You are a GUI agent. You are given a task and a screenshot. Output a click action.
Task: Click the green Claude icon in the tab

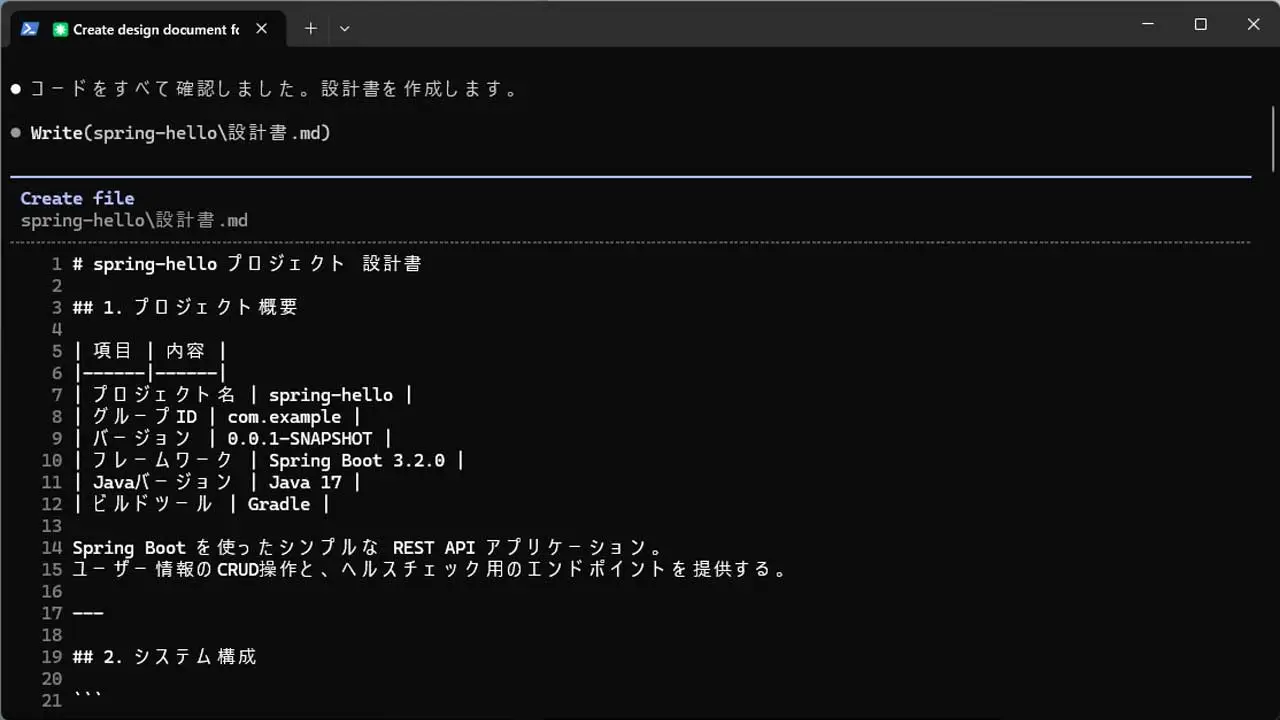[x=61, y=29]
